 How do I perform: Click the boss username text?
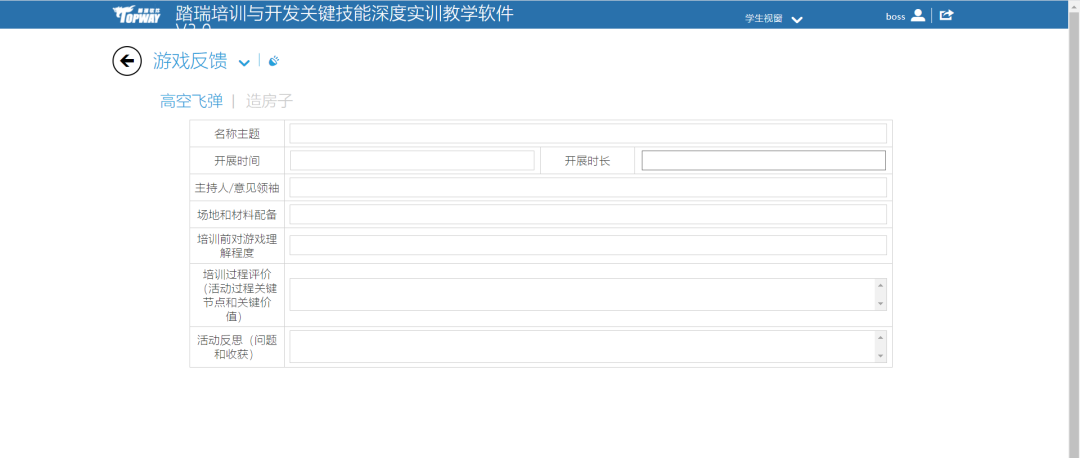tap(895, 16)
